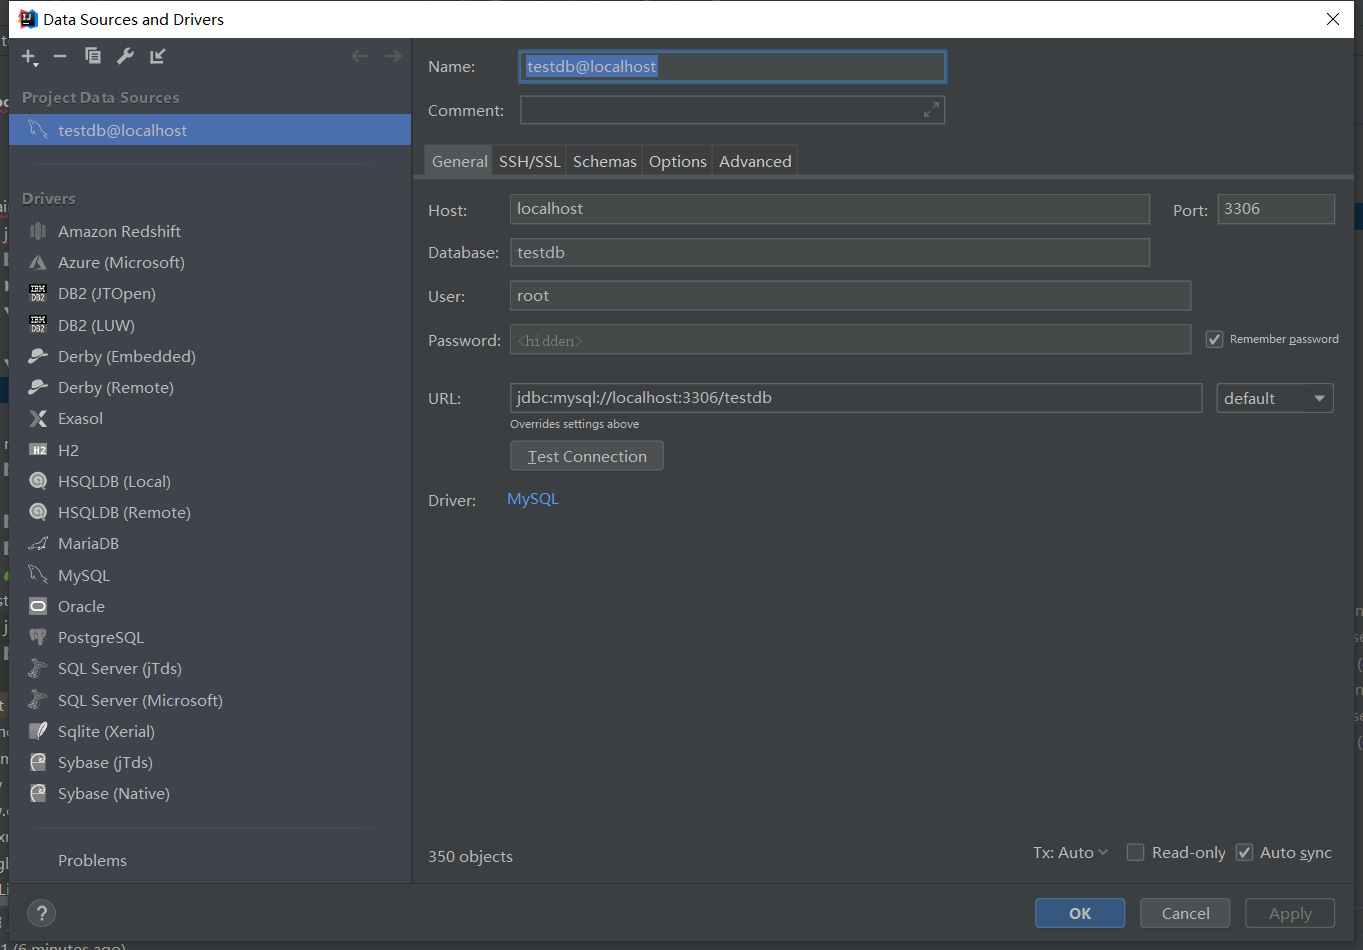Viewport: 1363px width, 950px height.
Task: Click the Azure (Microsoft) driver icon
Action: coord(38,263)
